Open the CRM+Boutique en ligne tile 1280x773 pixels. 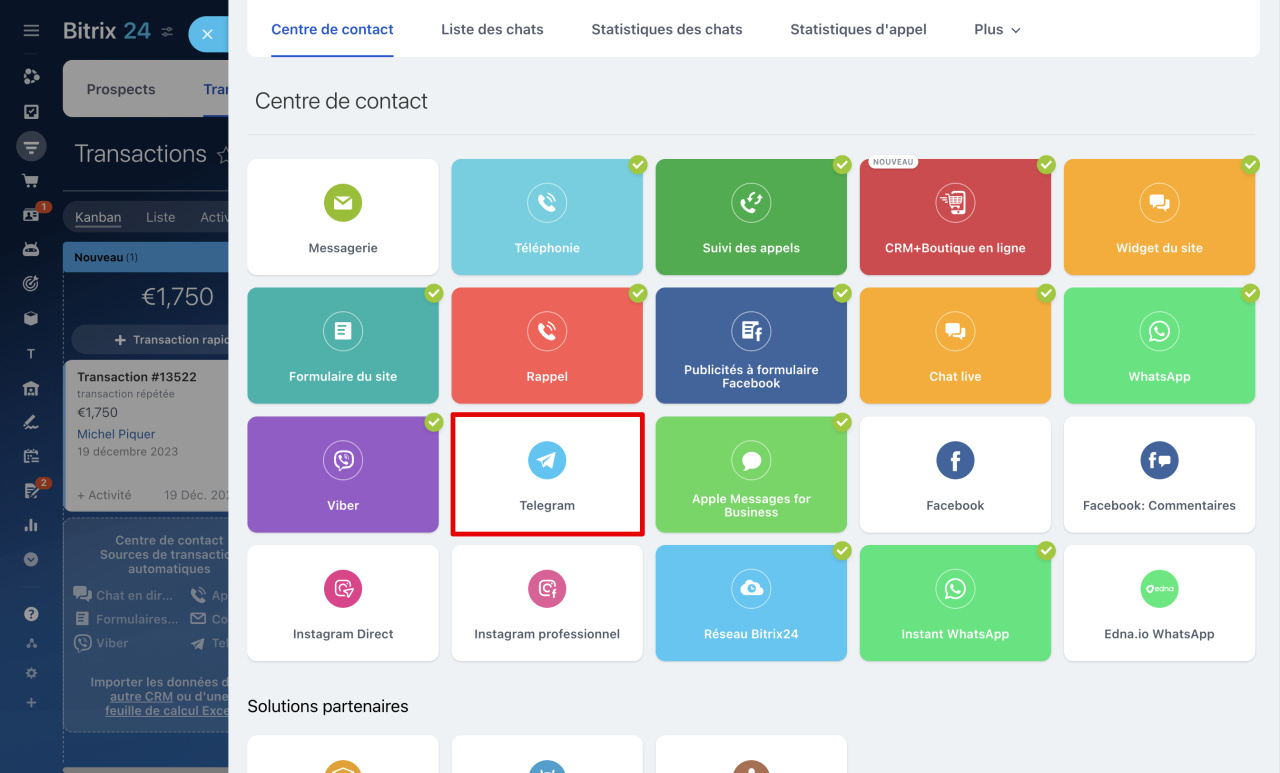(x=955, y=217)
